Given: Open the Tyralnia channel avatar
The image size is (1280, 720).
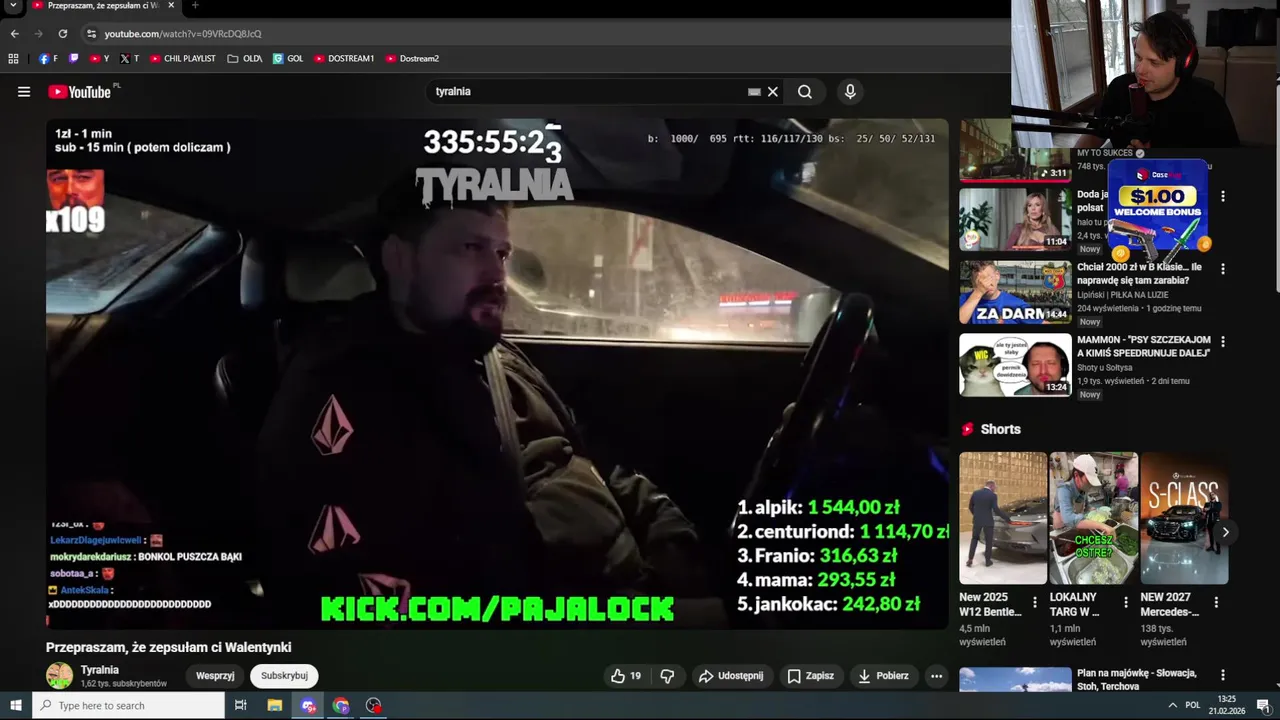Looking at the screenshot, I should (x=60, y=676).
